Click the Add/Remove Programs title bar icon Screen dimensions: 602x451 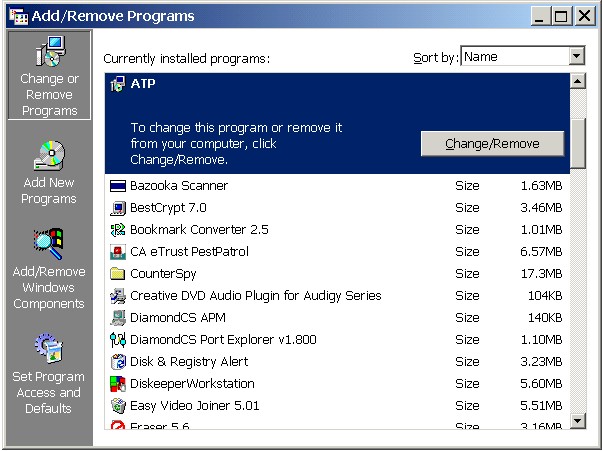pyautogui.click(x=18, y=17)
